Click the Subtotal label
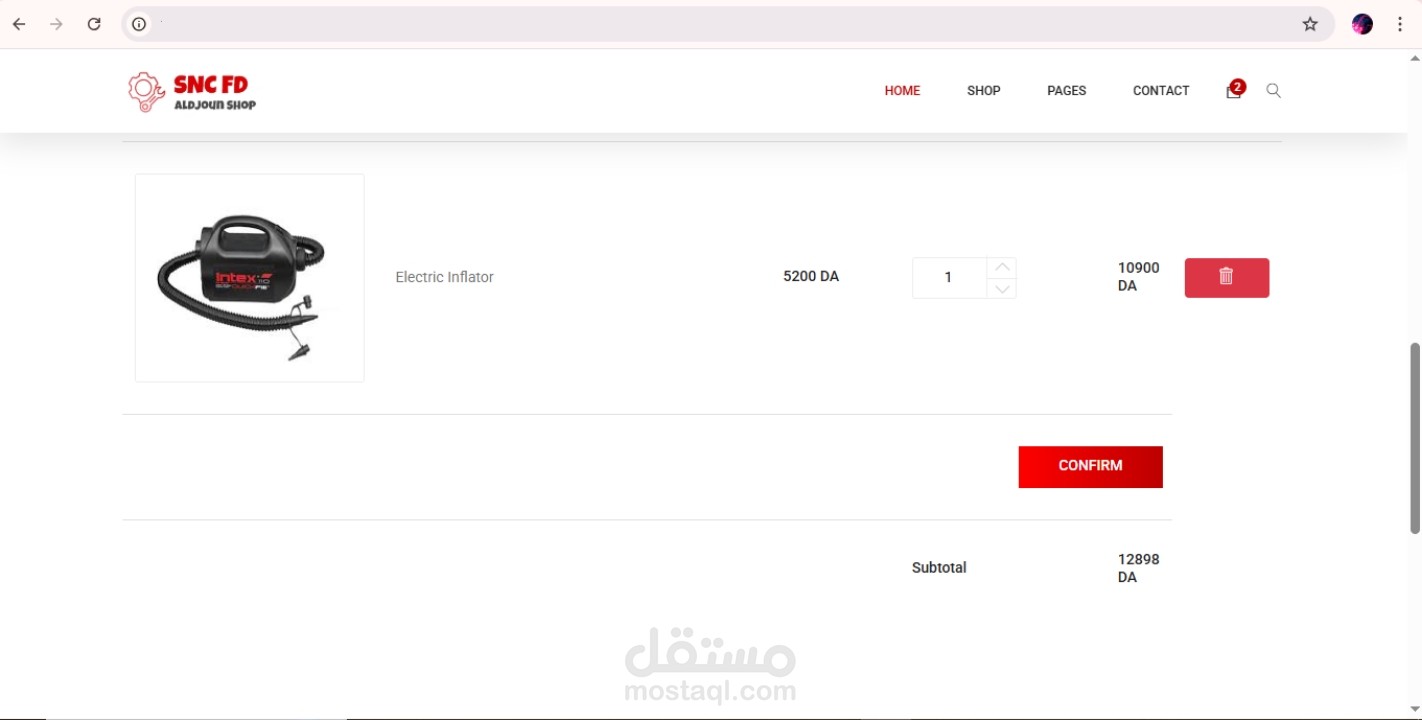The width and height of the screenshot is (1422, 720). point(939,568)
